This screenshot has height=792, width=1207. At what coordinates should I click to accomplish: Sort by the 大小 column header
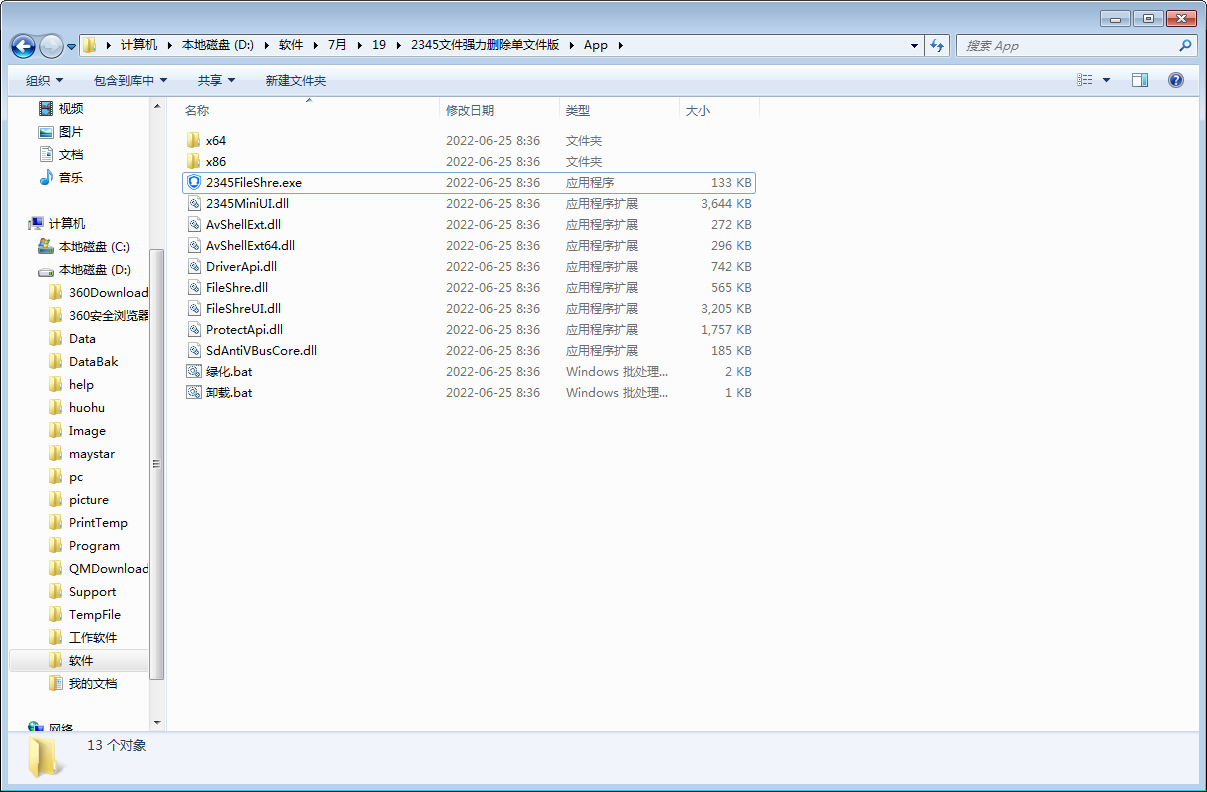click(698, 110)
